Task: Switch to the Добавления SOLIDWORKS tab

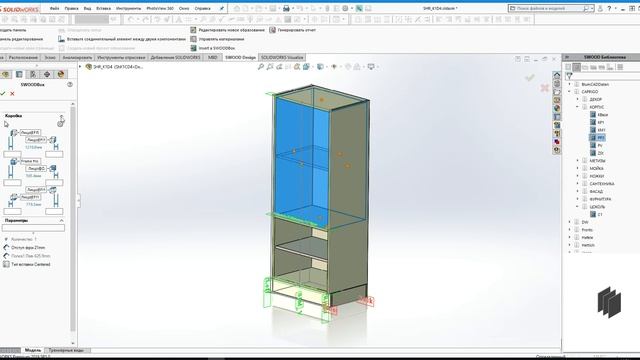Action: coord(176,58)
